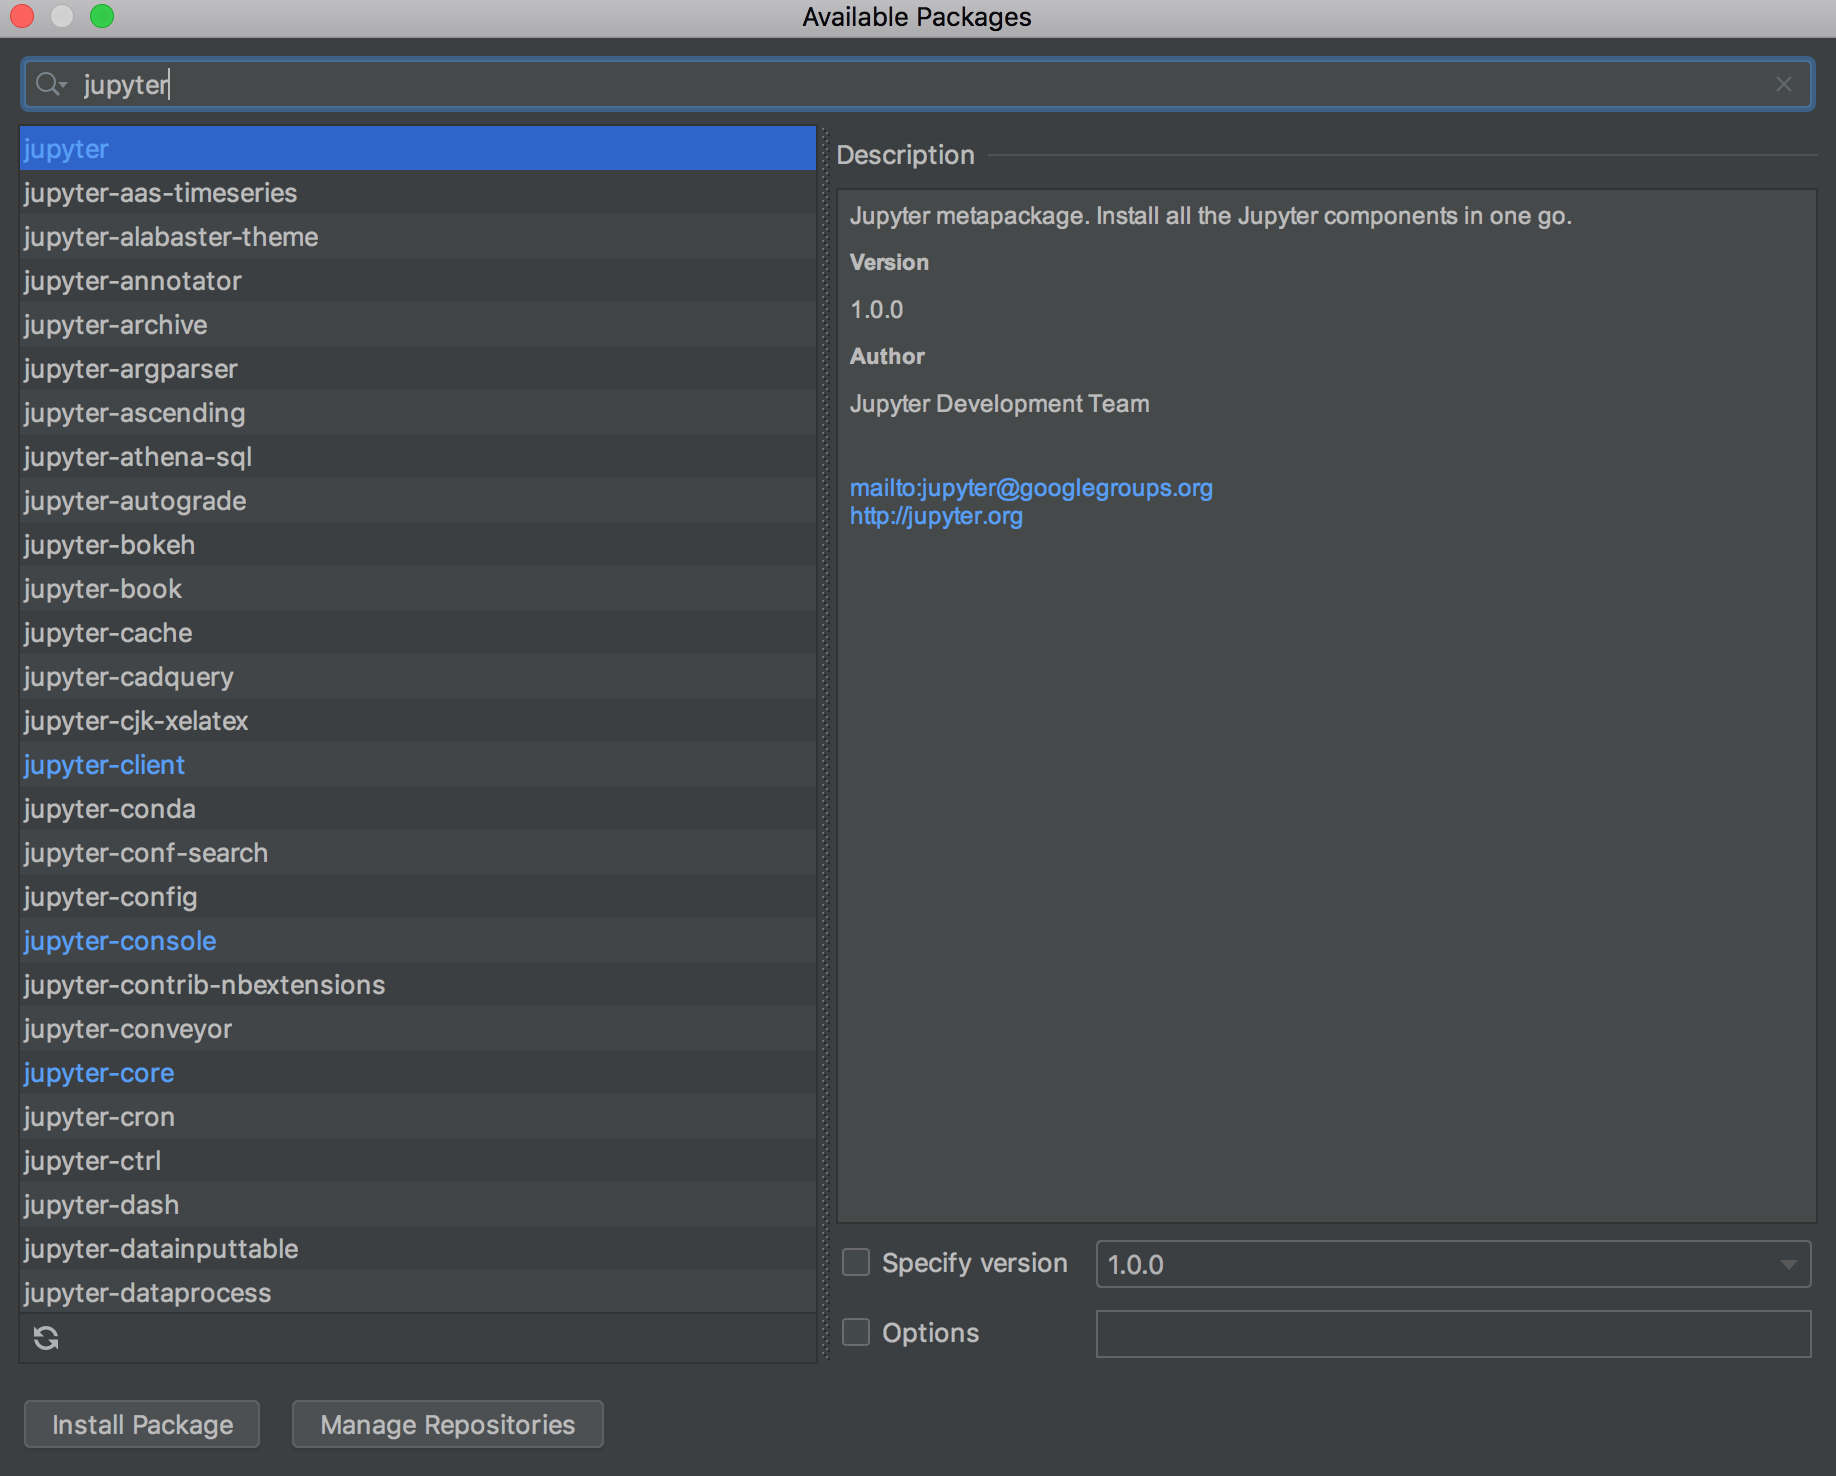This screenshot has height=1476, width=1836.
Task: Select jupyter-cjk-xelatex package
Action: click(x=418, y=720)
